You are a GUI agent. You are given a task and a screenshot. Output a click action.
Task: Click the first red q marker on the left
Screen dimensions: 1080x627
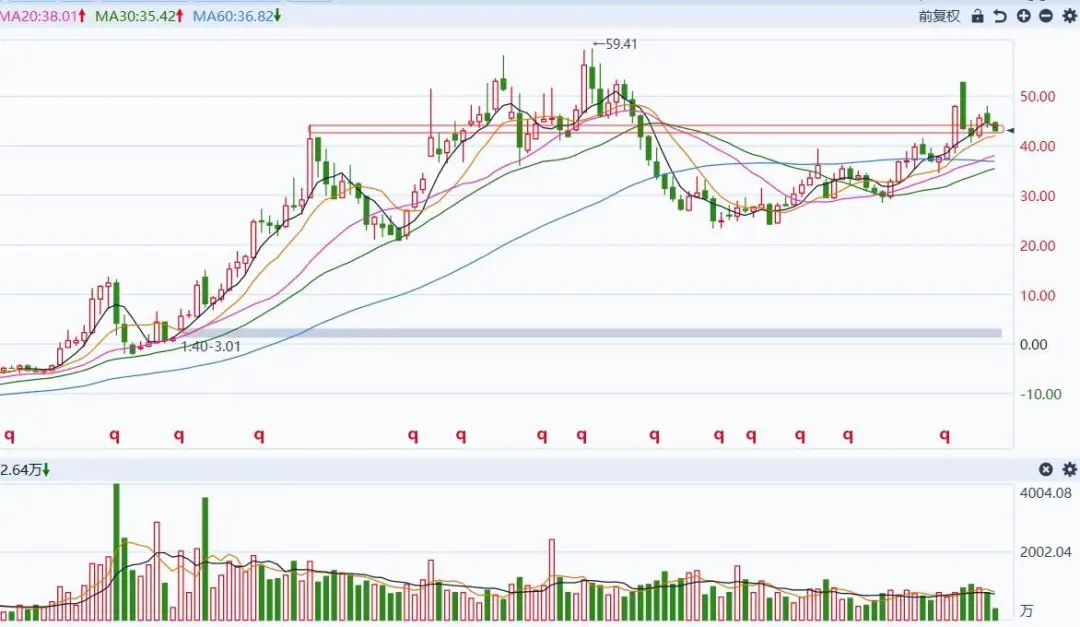[x=10, y=435]
